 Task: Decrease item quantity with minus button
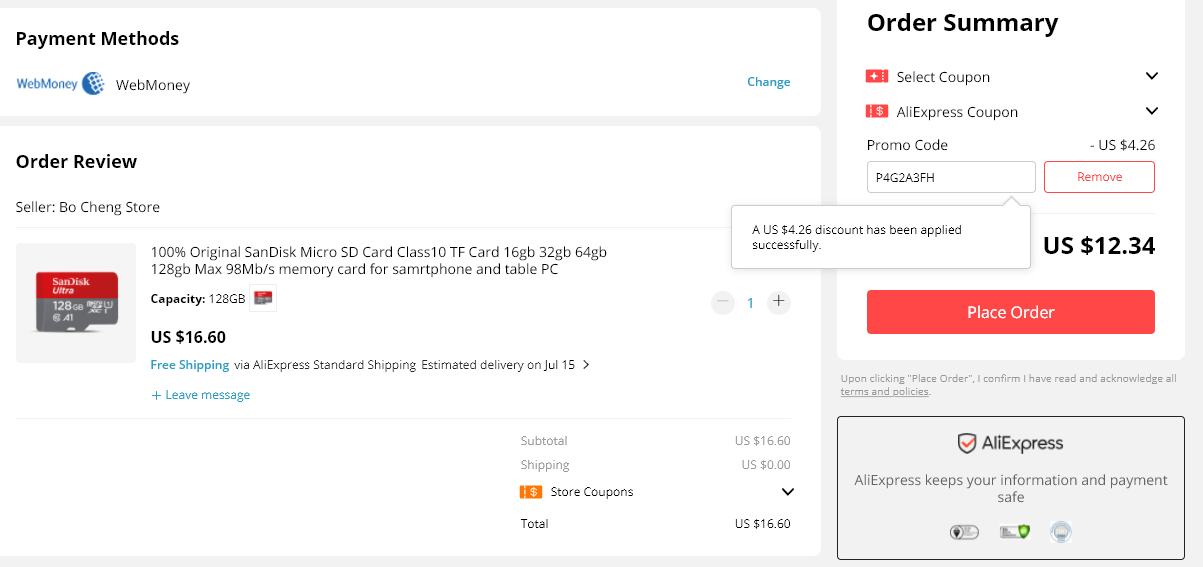pos(722,302)
